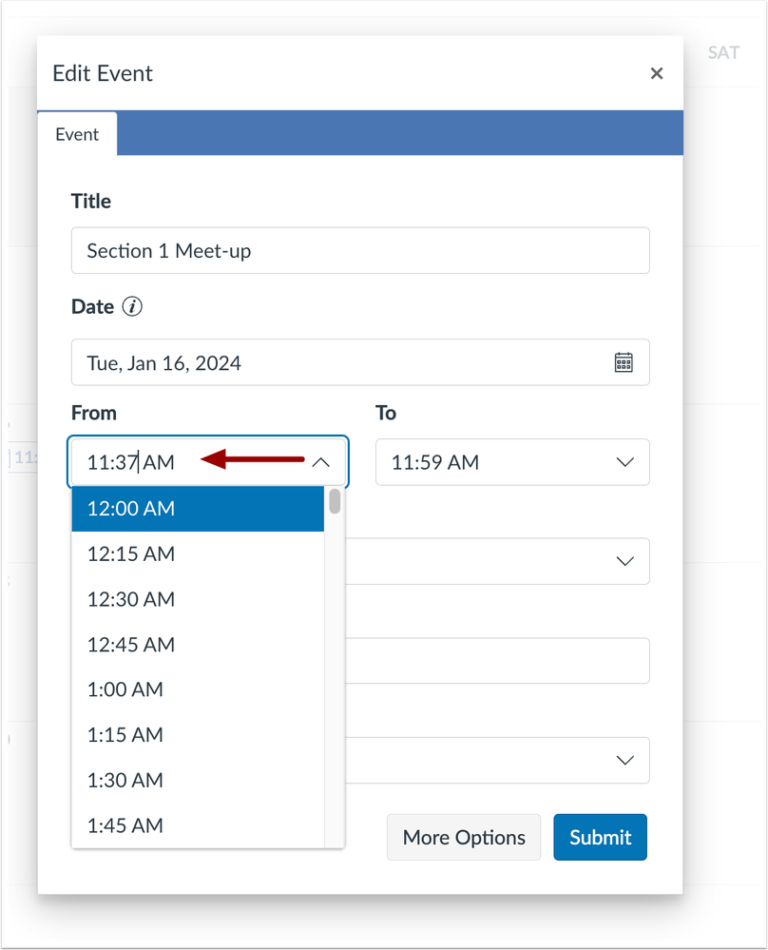Click the More Options button
768x950 pixels.
(464, 837)
